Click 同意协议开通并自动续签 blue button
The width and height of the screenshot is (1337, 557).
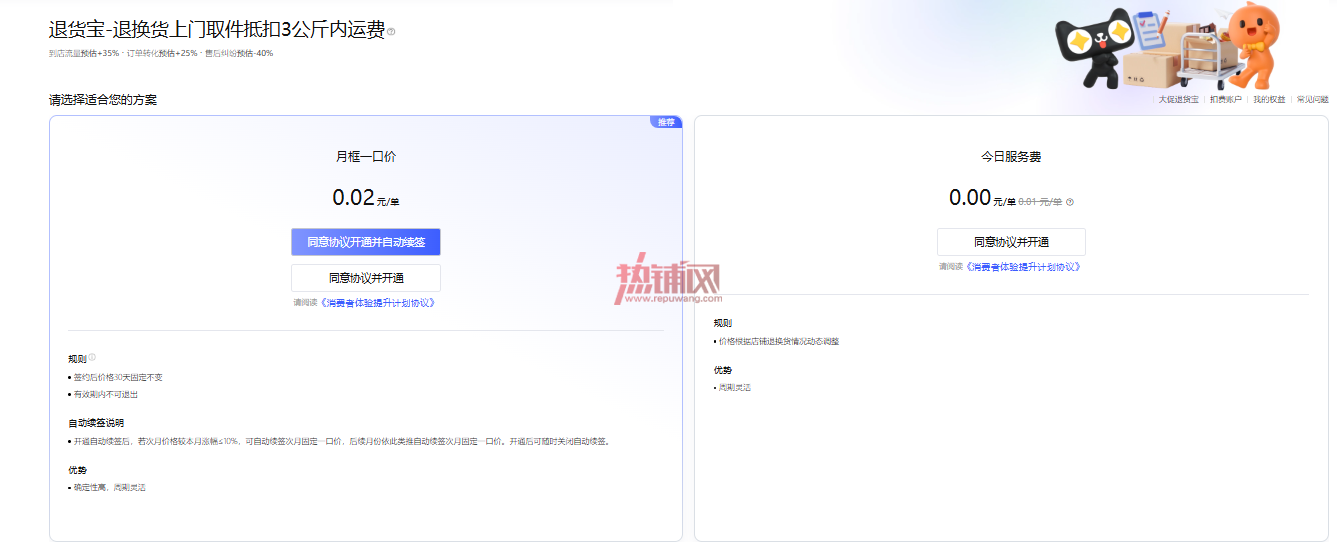click(x=366, y=242)
